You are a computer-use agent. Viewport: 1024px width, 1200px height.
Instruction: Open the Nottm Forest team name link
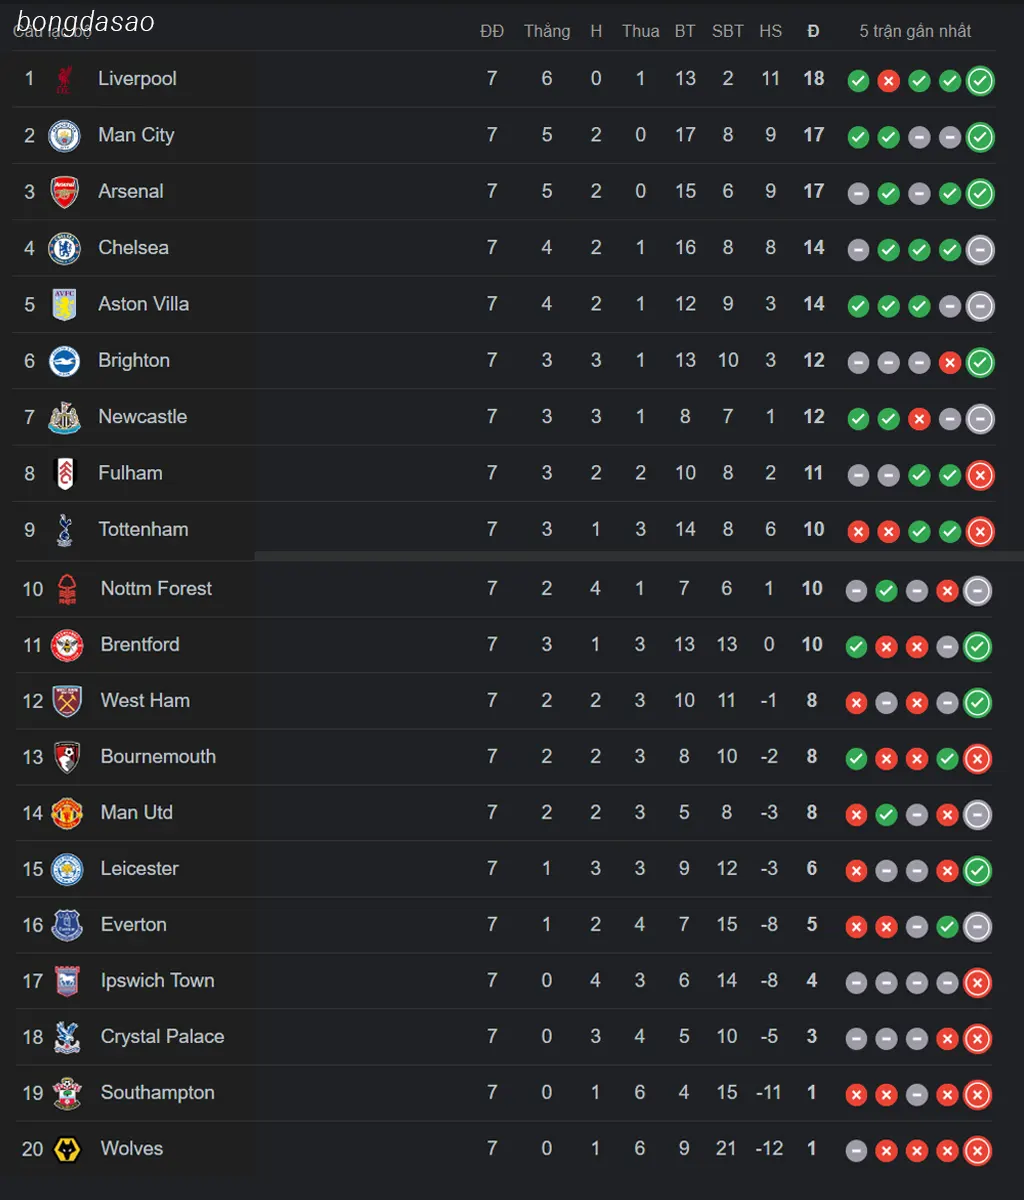point(156,588)
